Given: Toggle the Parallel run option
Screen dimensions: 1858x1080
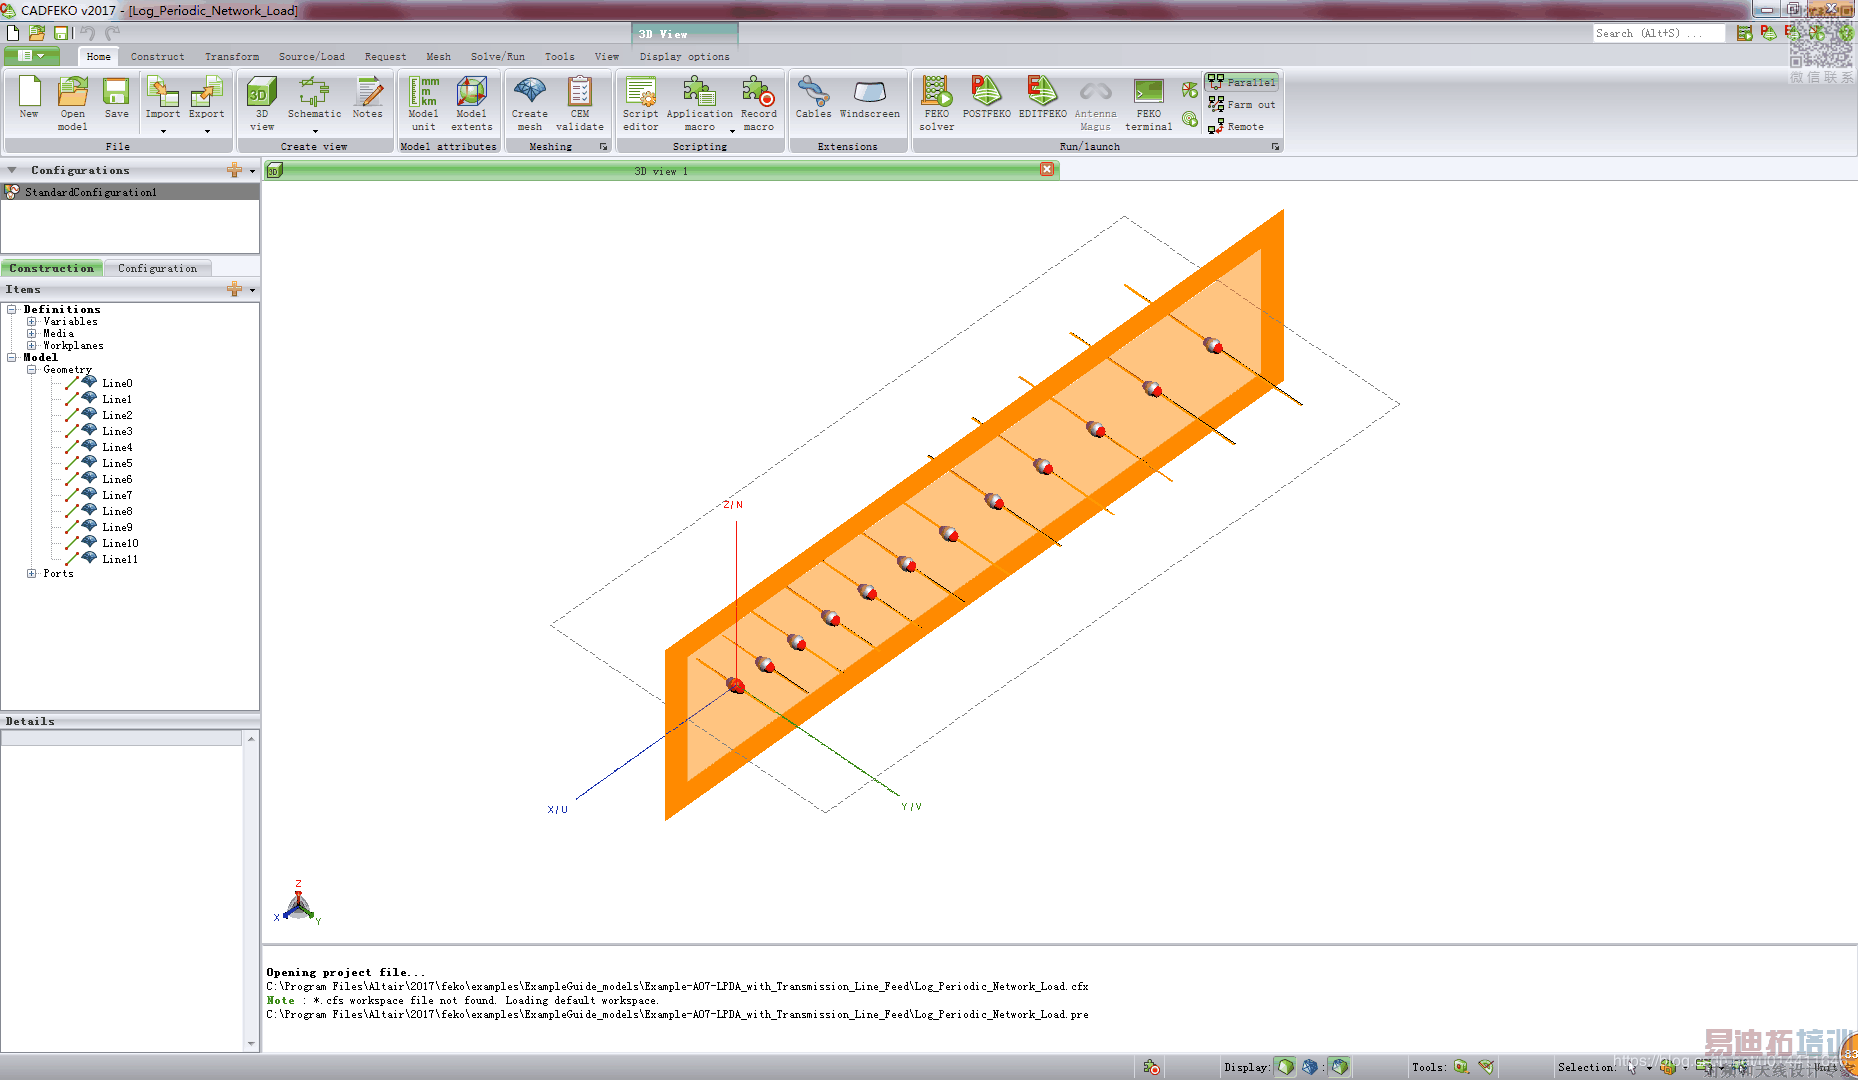Looking at the screenshot, I should pos(1241,82).
